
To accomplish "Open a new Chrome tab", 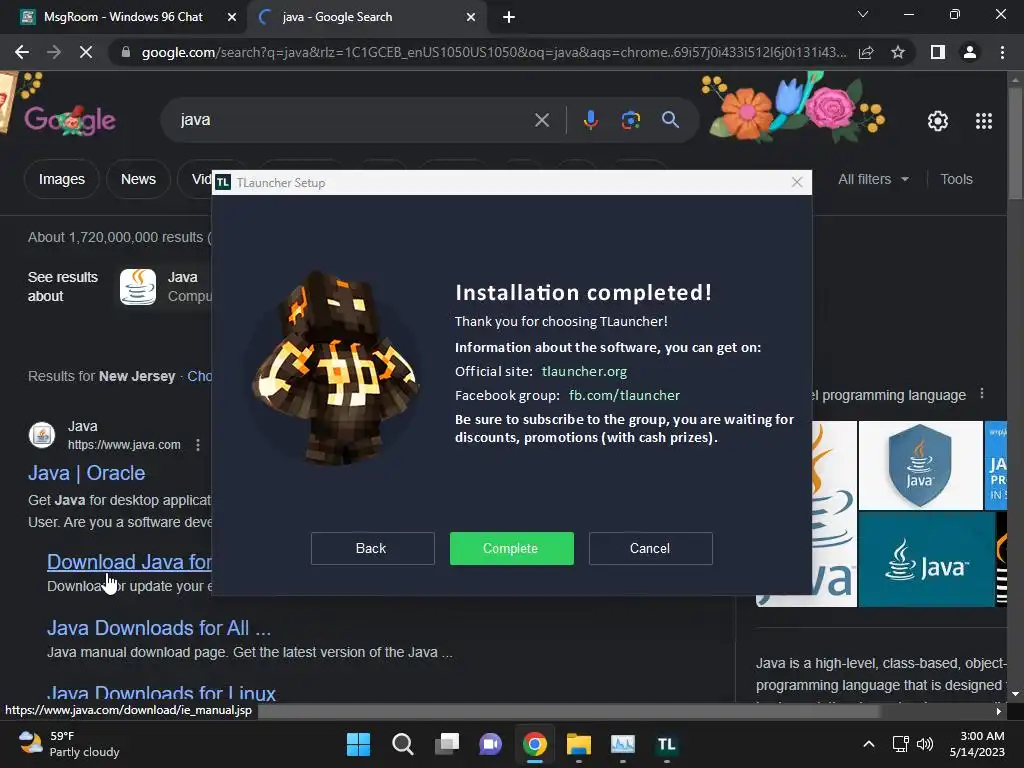I will (509, 17).
